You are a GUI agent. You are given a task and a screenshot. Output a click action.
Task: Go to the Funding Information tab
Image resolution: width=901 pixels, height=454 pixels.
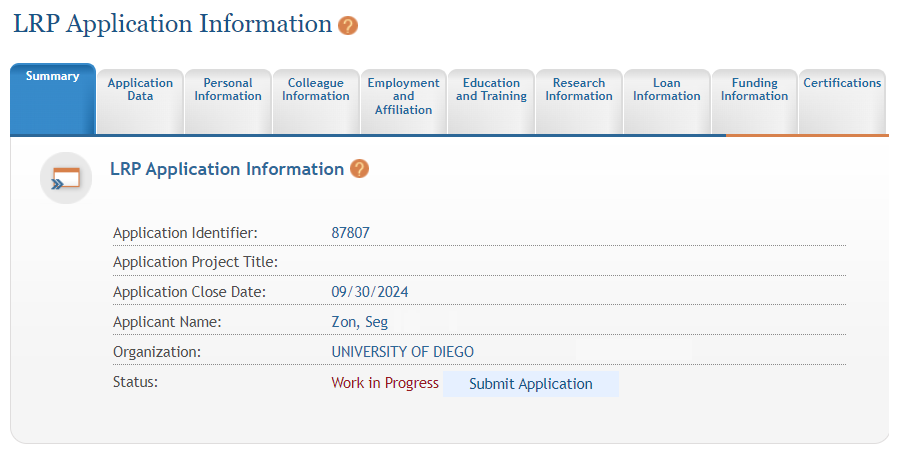pos(754,102)
